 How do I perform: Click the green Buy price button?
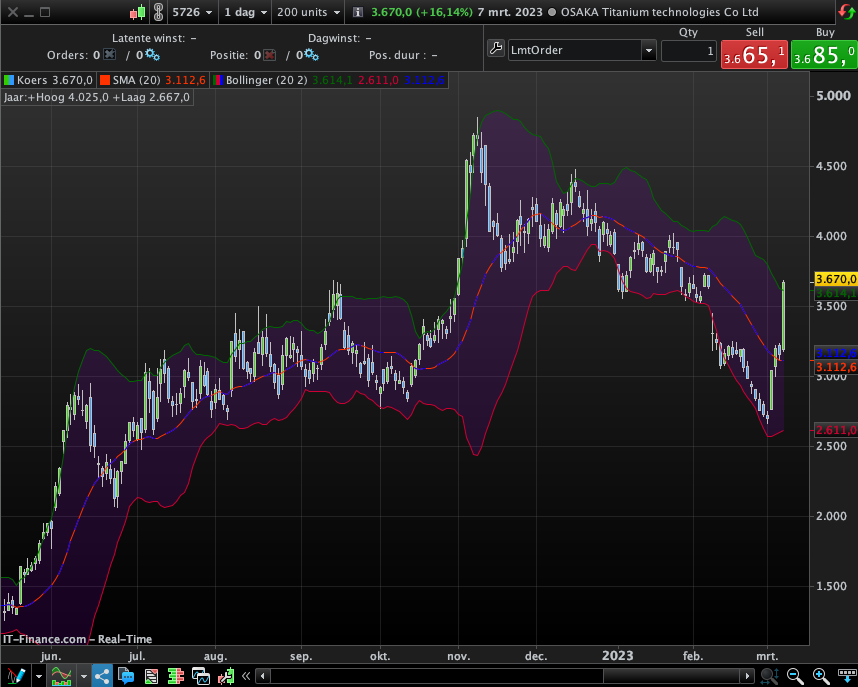click(822, 55)
